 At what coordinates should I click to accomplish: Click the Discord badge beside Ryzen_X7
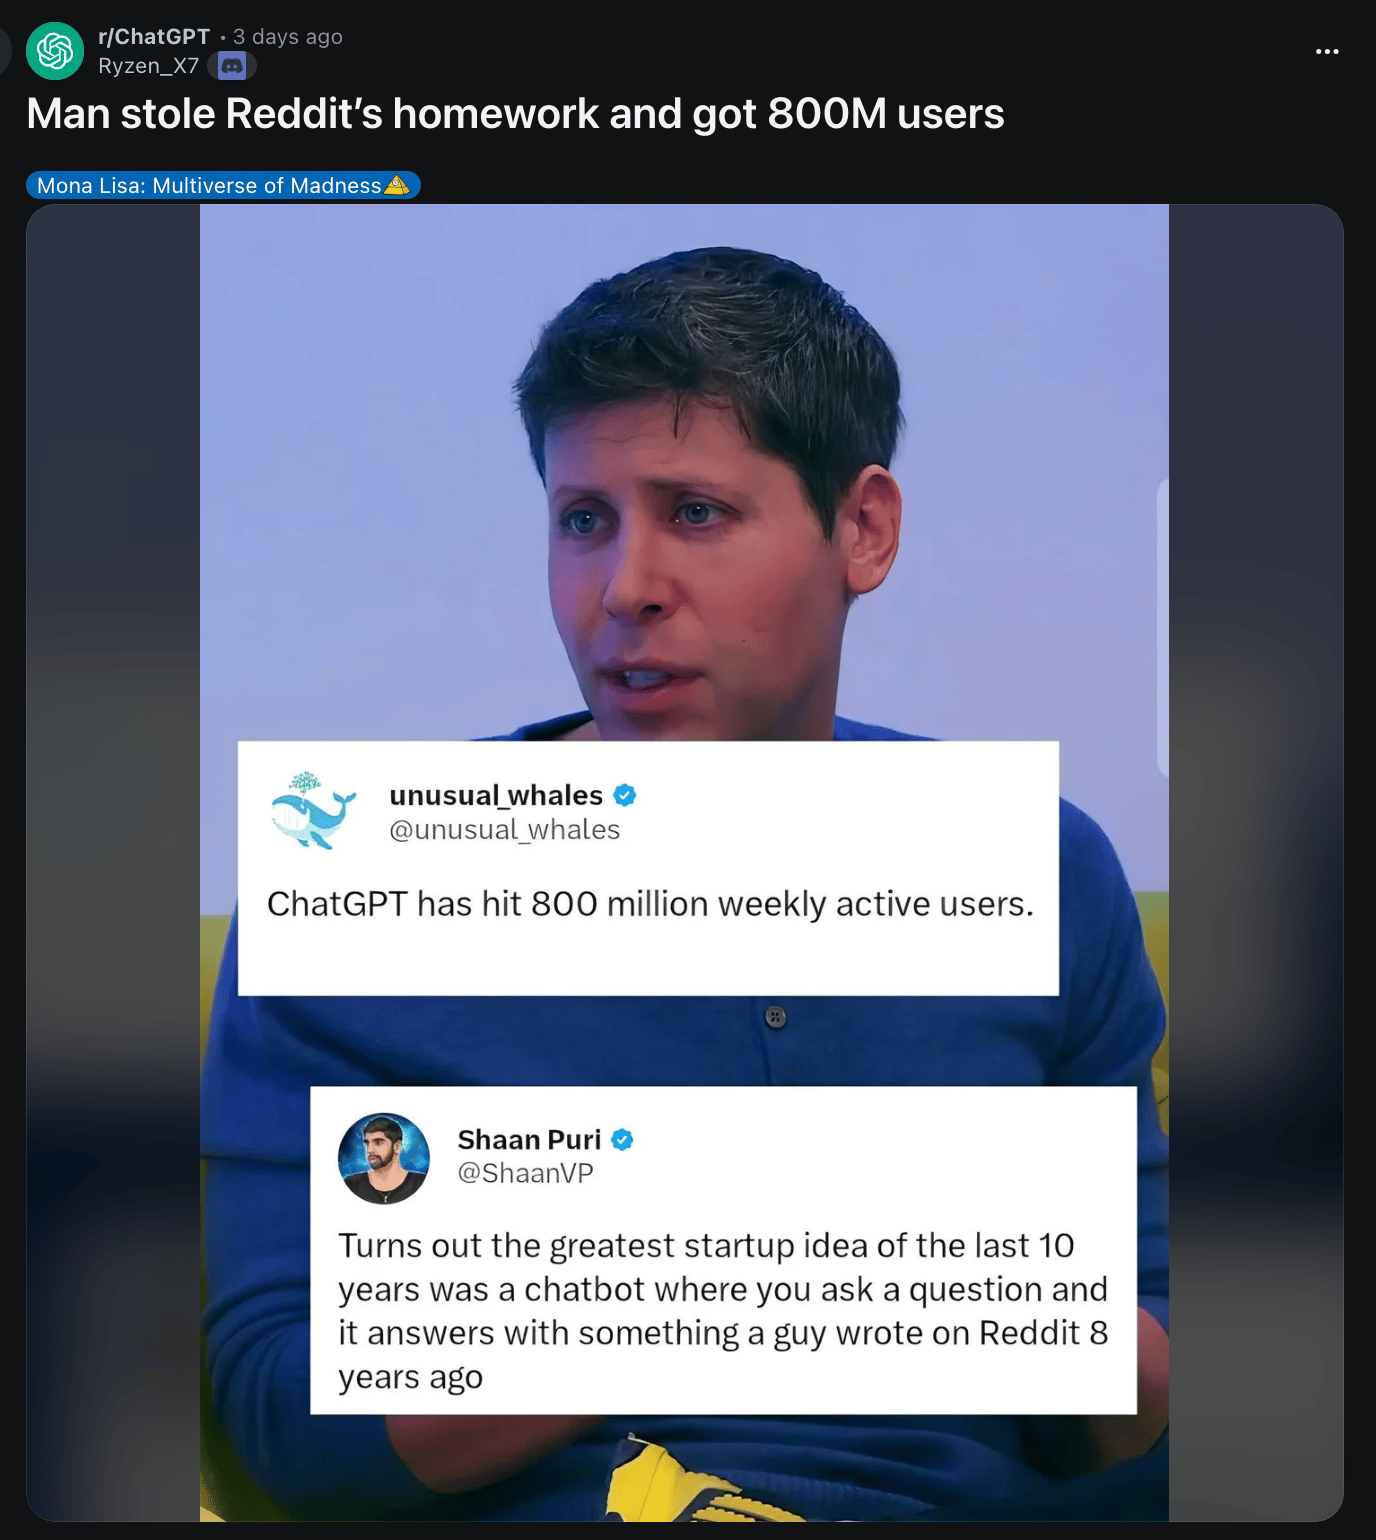point(232,66)
